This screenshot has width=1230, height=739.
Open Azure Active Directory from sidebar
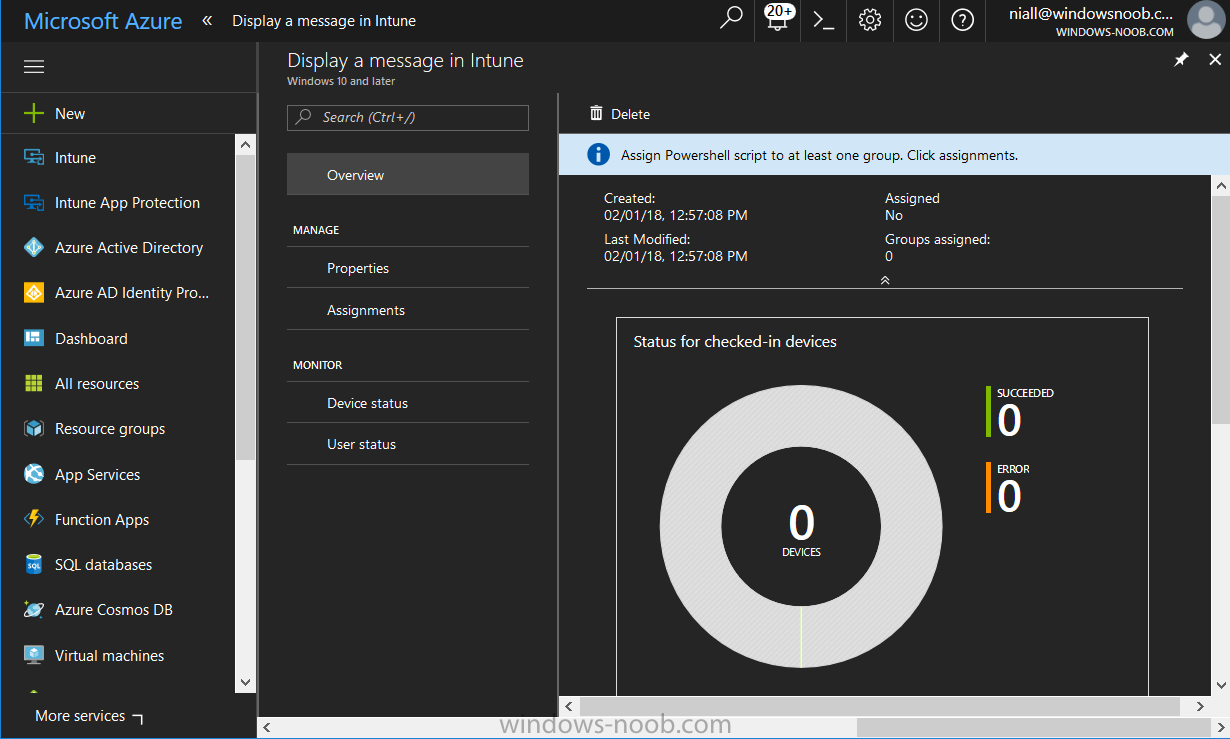[x=129, y=248]
